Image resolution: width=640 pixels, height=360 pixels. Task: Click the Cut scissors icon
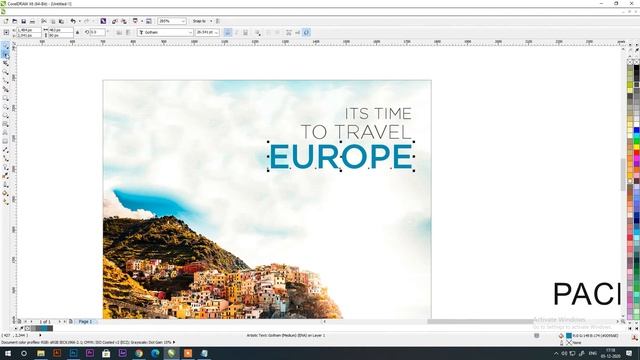[44, 21]
